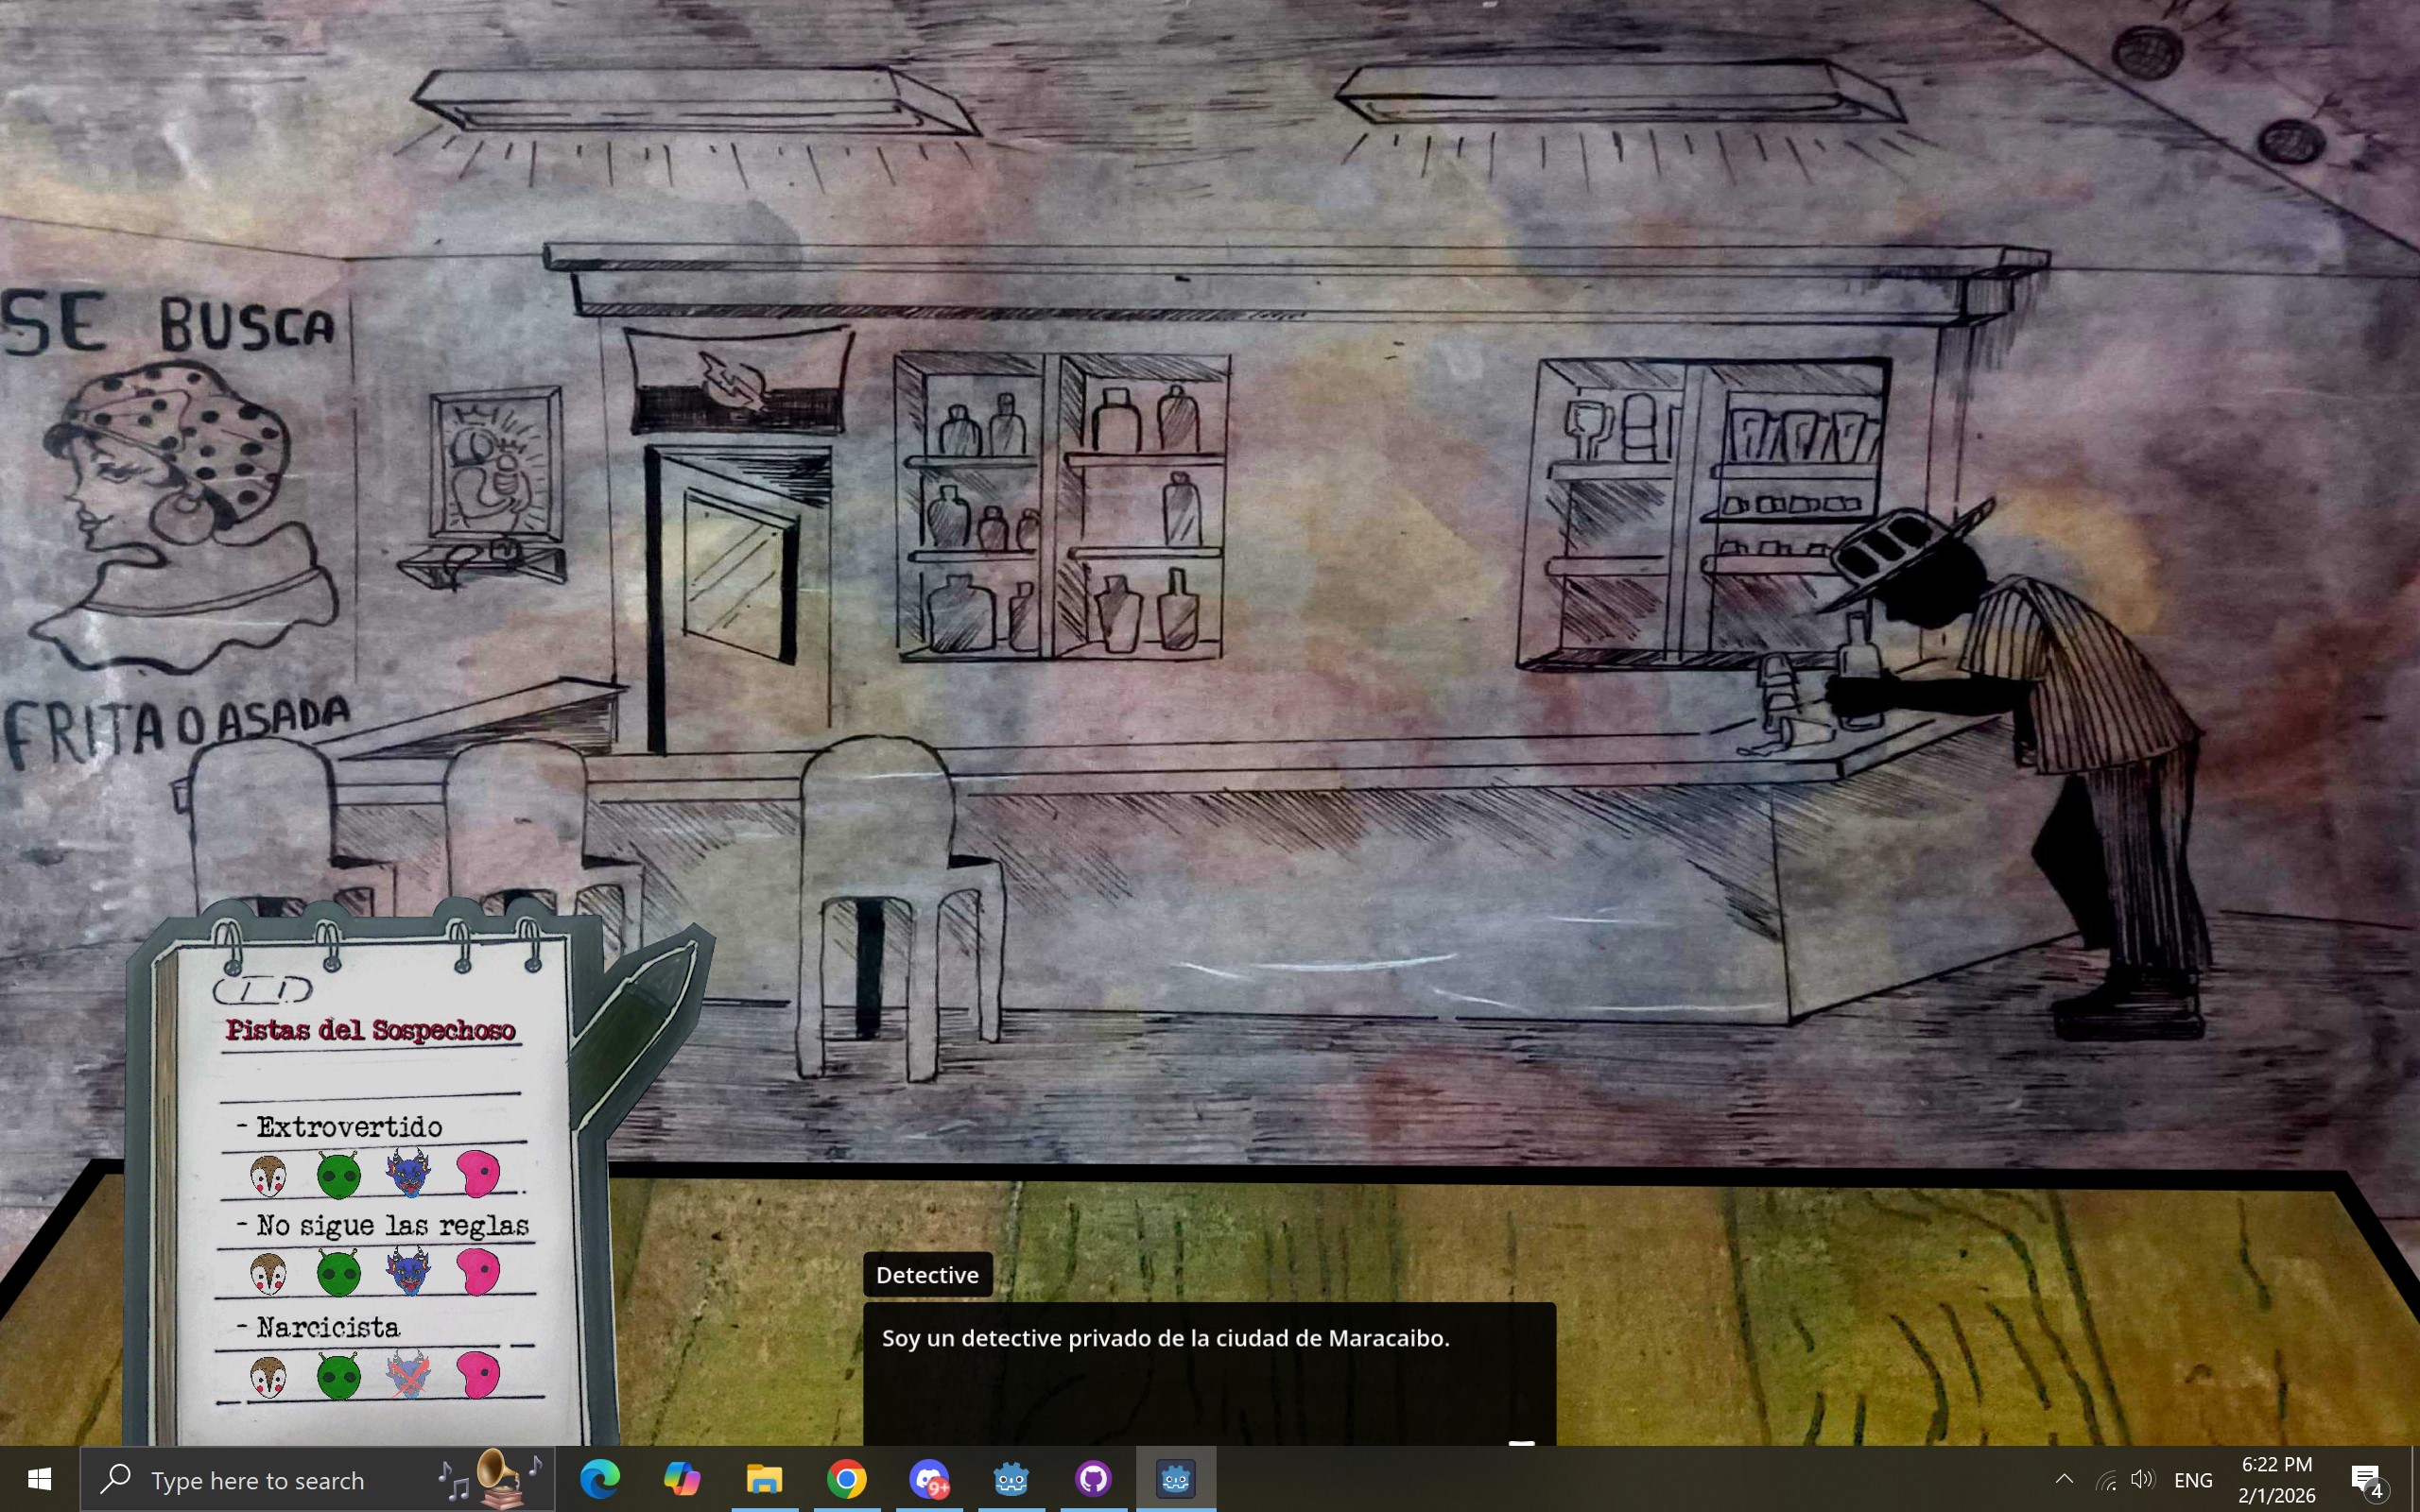Open the volume control in system tray
Viewport: 2420px width, 1512px height.
click(2142, 1479)
